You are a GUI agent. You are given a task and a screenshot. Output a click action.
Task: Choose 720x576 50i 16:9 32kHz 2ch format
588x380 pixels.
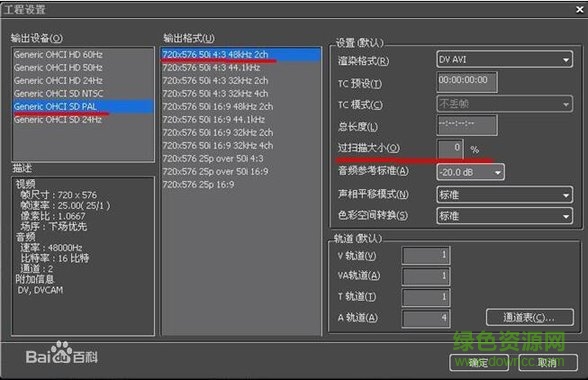coord(241,132)
